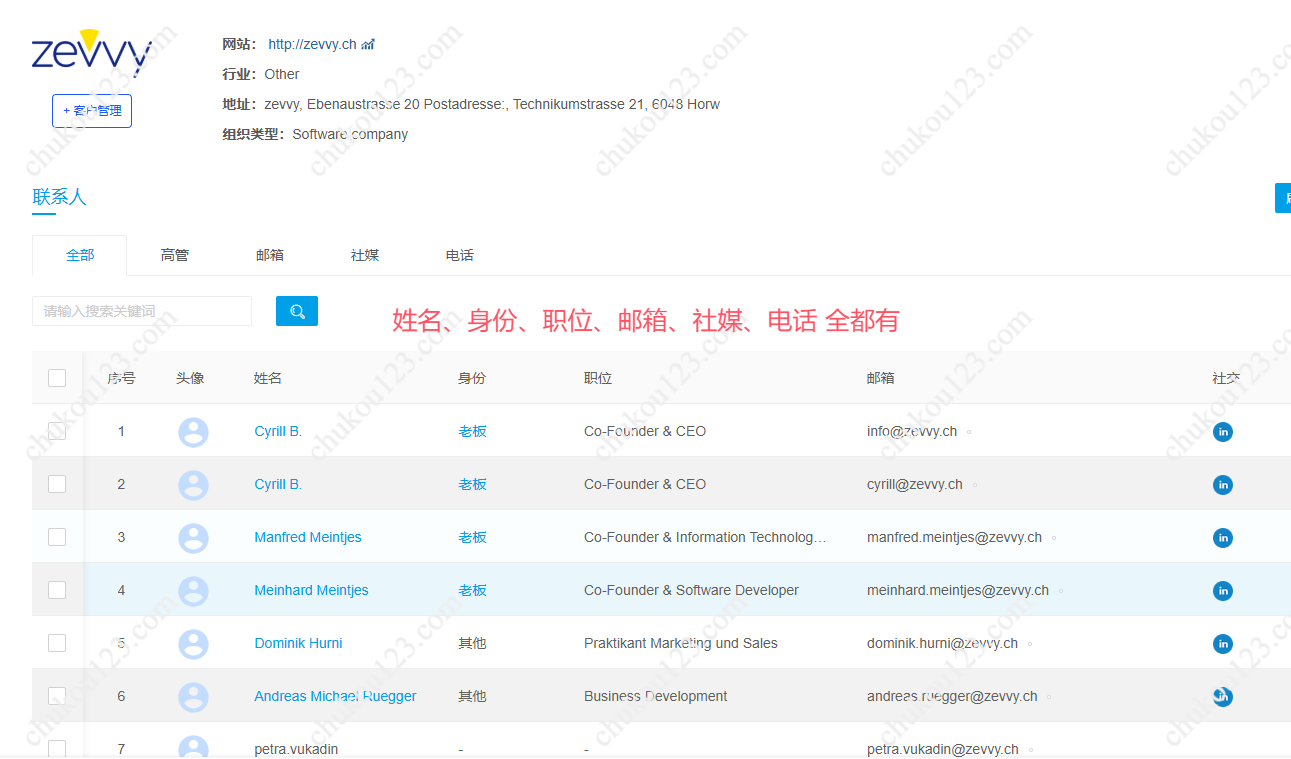Click 'Praktikant Marketing und Sales' cell
Viewport: 1291px width, 759px height.
tap(680, 643)
